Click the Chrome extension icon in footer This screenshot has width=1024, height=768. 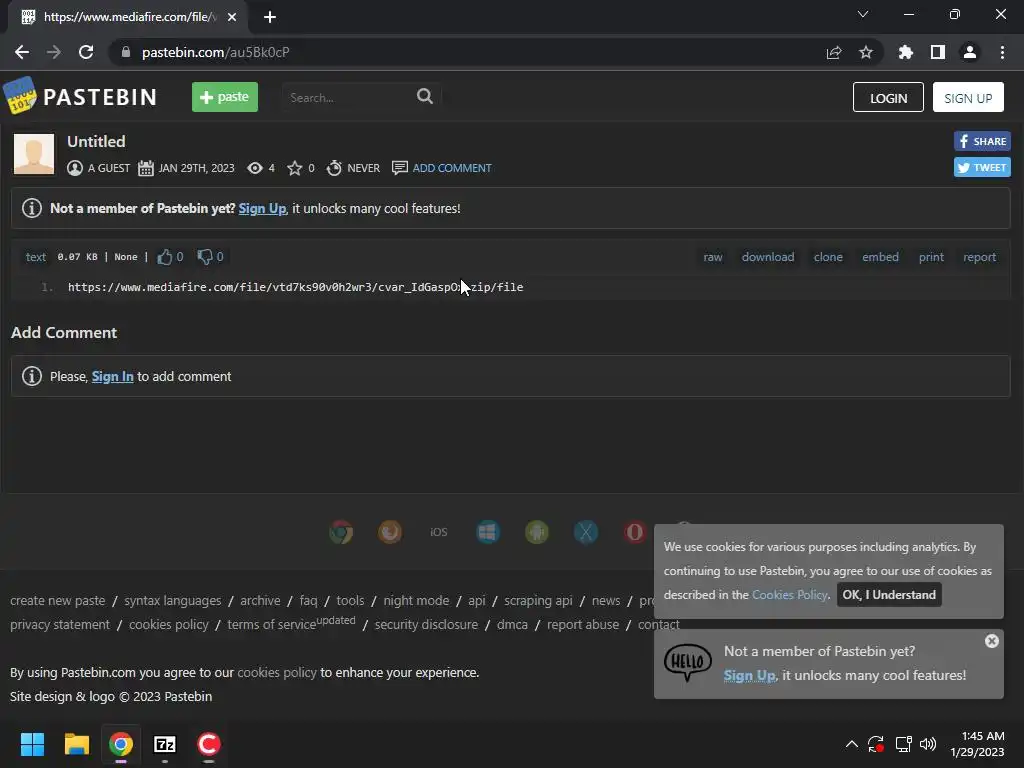coord(341,532)
